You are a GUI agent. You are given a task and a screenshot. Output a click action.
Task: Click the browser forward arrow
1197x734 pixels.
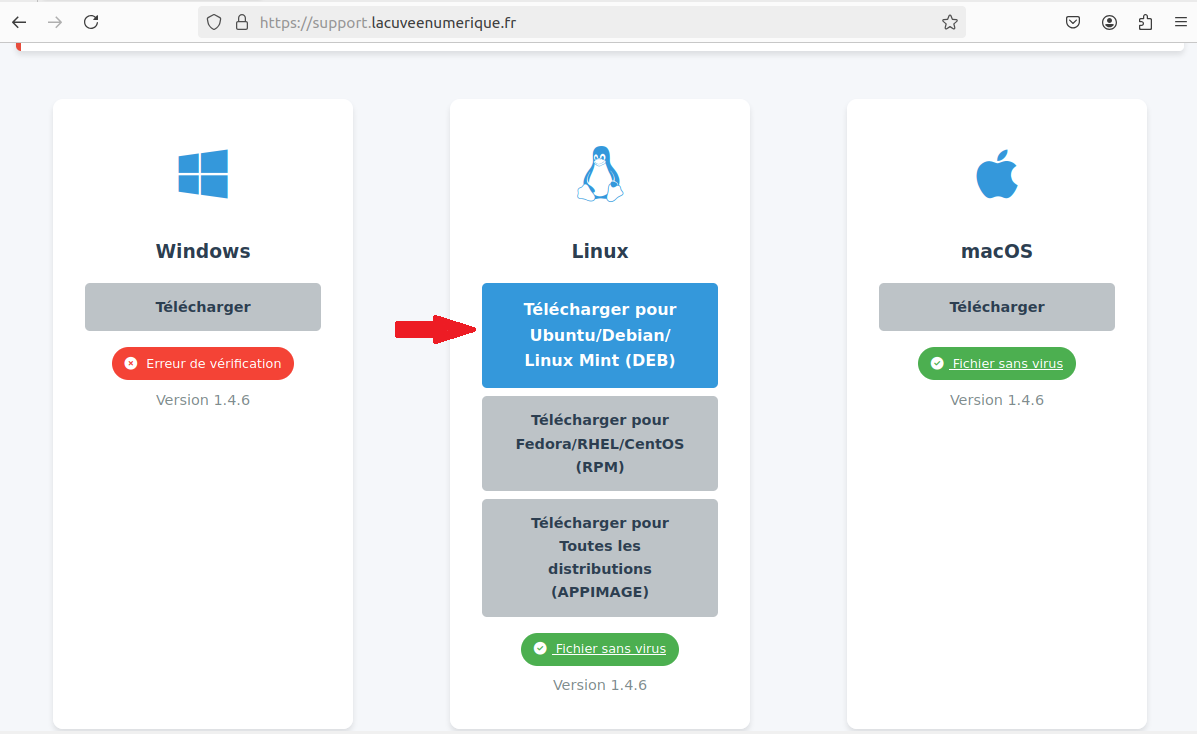click(55, 22)
